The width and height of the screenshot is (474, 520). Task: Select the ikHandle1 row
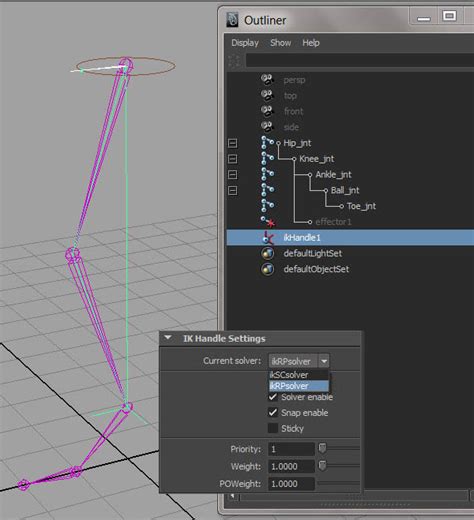350,237
